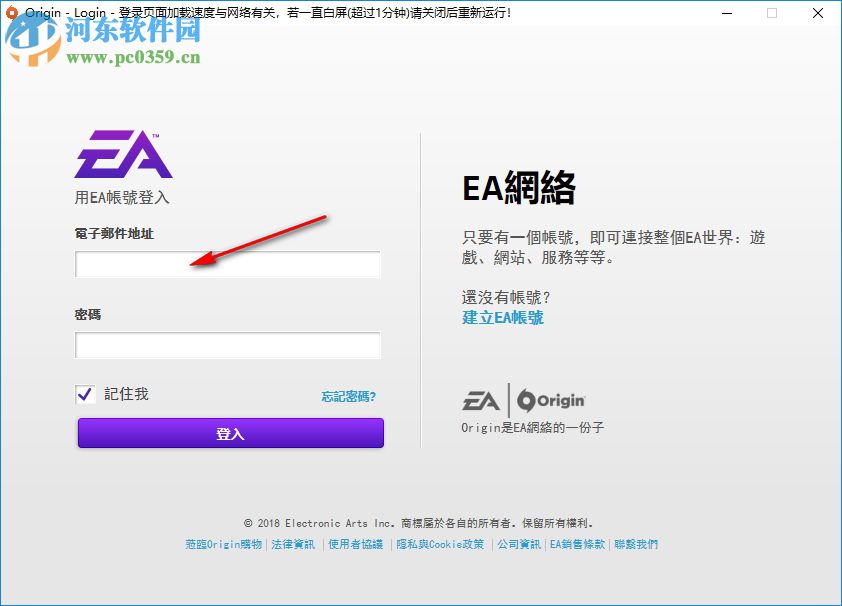842x606 pixels.
Task: Click the 電子郵件地址 email input field
Action: [x=228, y=263]
